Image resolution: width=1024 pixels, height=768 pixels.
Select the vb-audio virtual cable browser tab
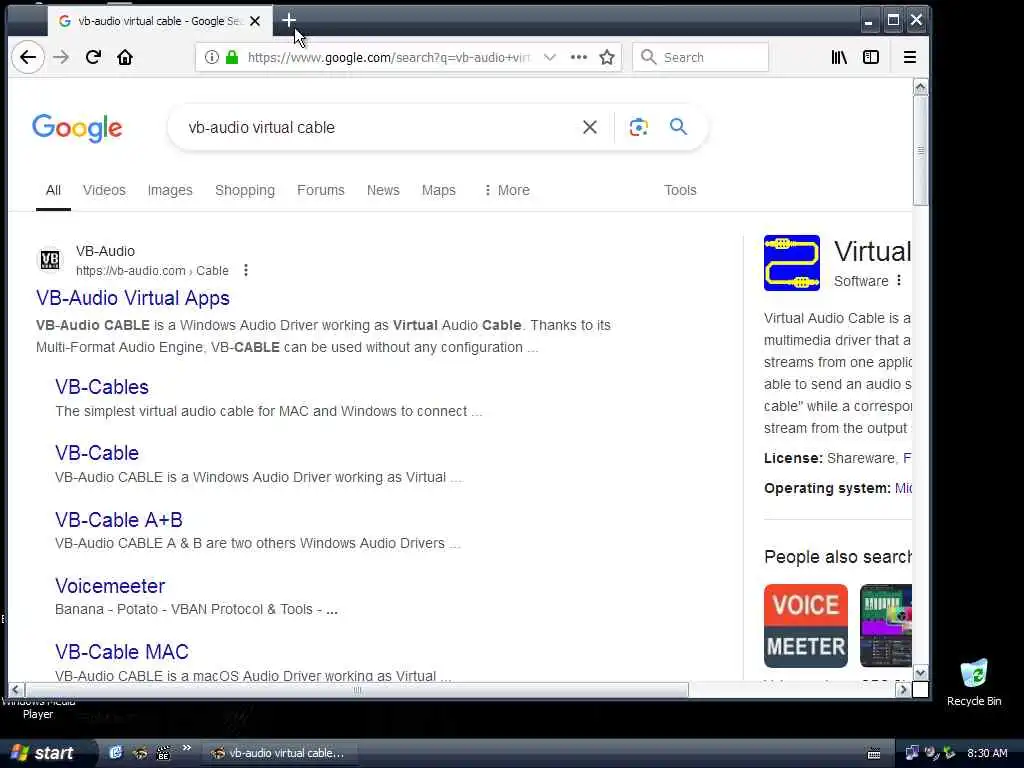tap(159, 21)
